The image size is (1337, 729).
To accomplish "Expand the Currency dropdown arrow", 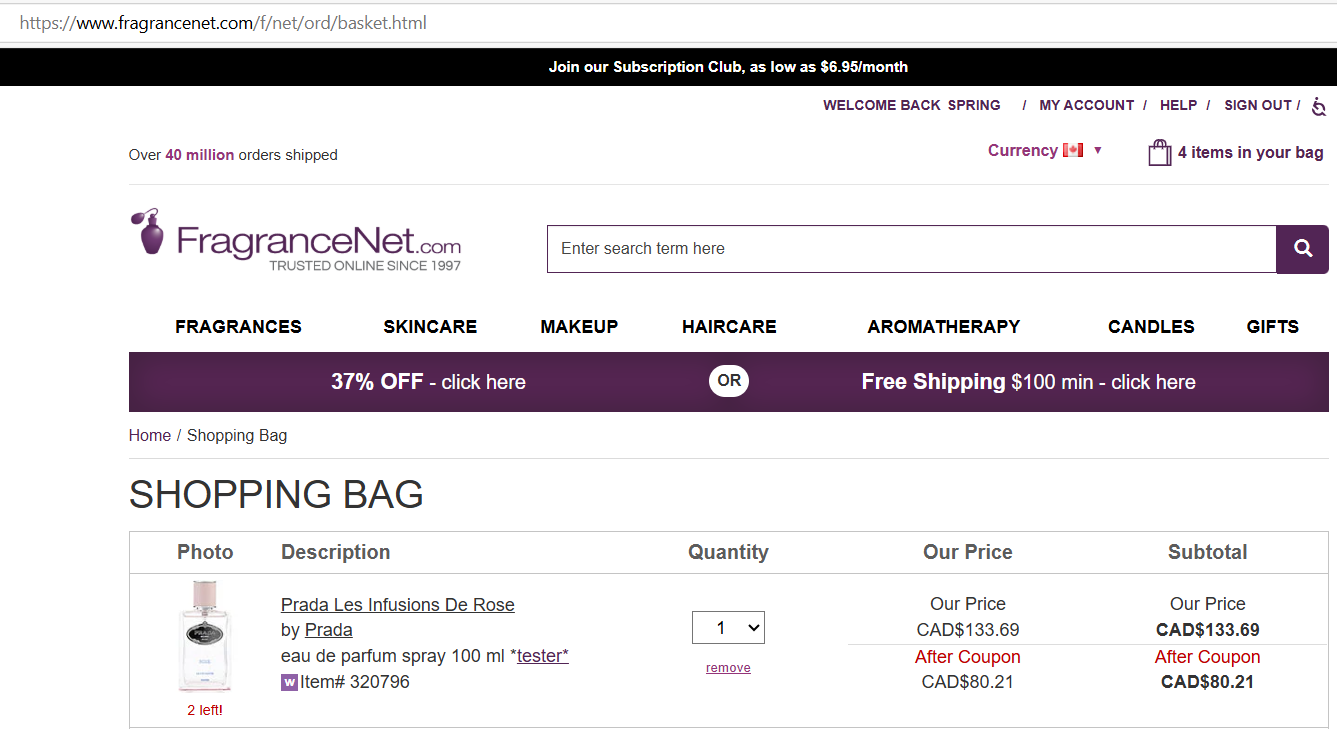I will pos(1098,151).
